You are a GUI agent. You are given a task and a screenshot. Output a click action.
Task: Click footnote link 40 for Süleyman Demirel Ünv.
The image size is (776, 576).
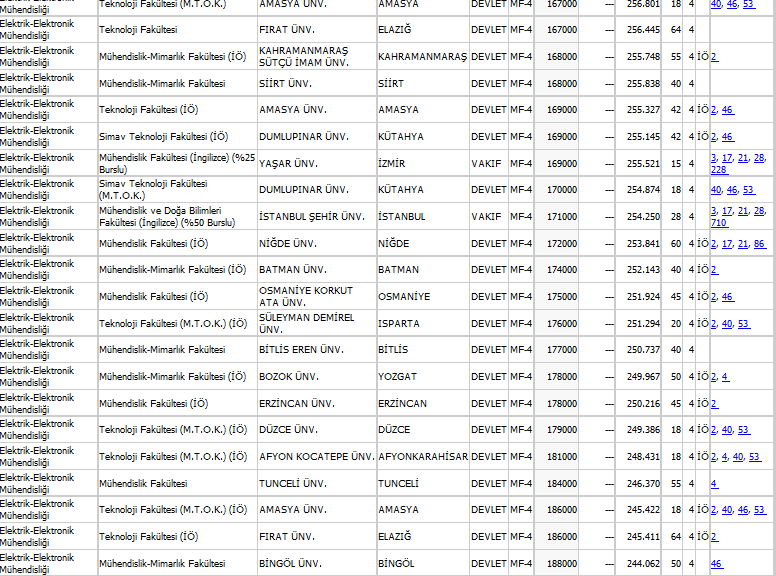coord(727,323)
